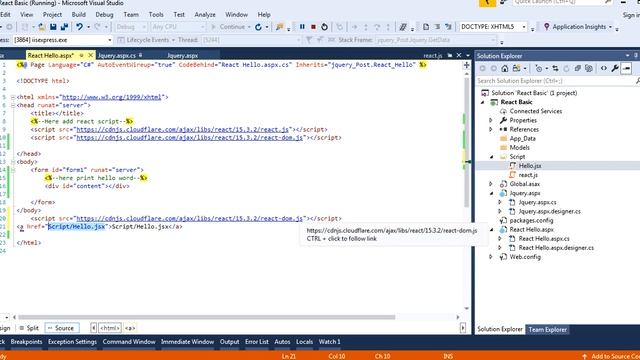Click the browser refresh icon next to Continue
The image size is (640, 360).
tap(258, 27)
